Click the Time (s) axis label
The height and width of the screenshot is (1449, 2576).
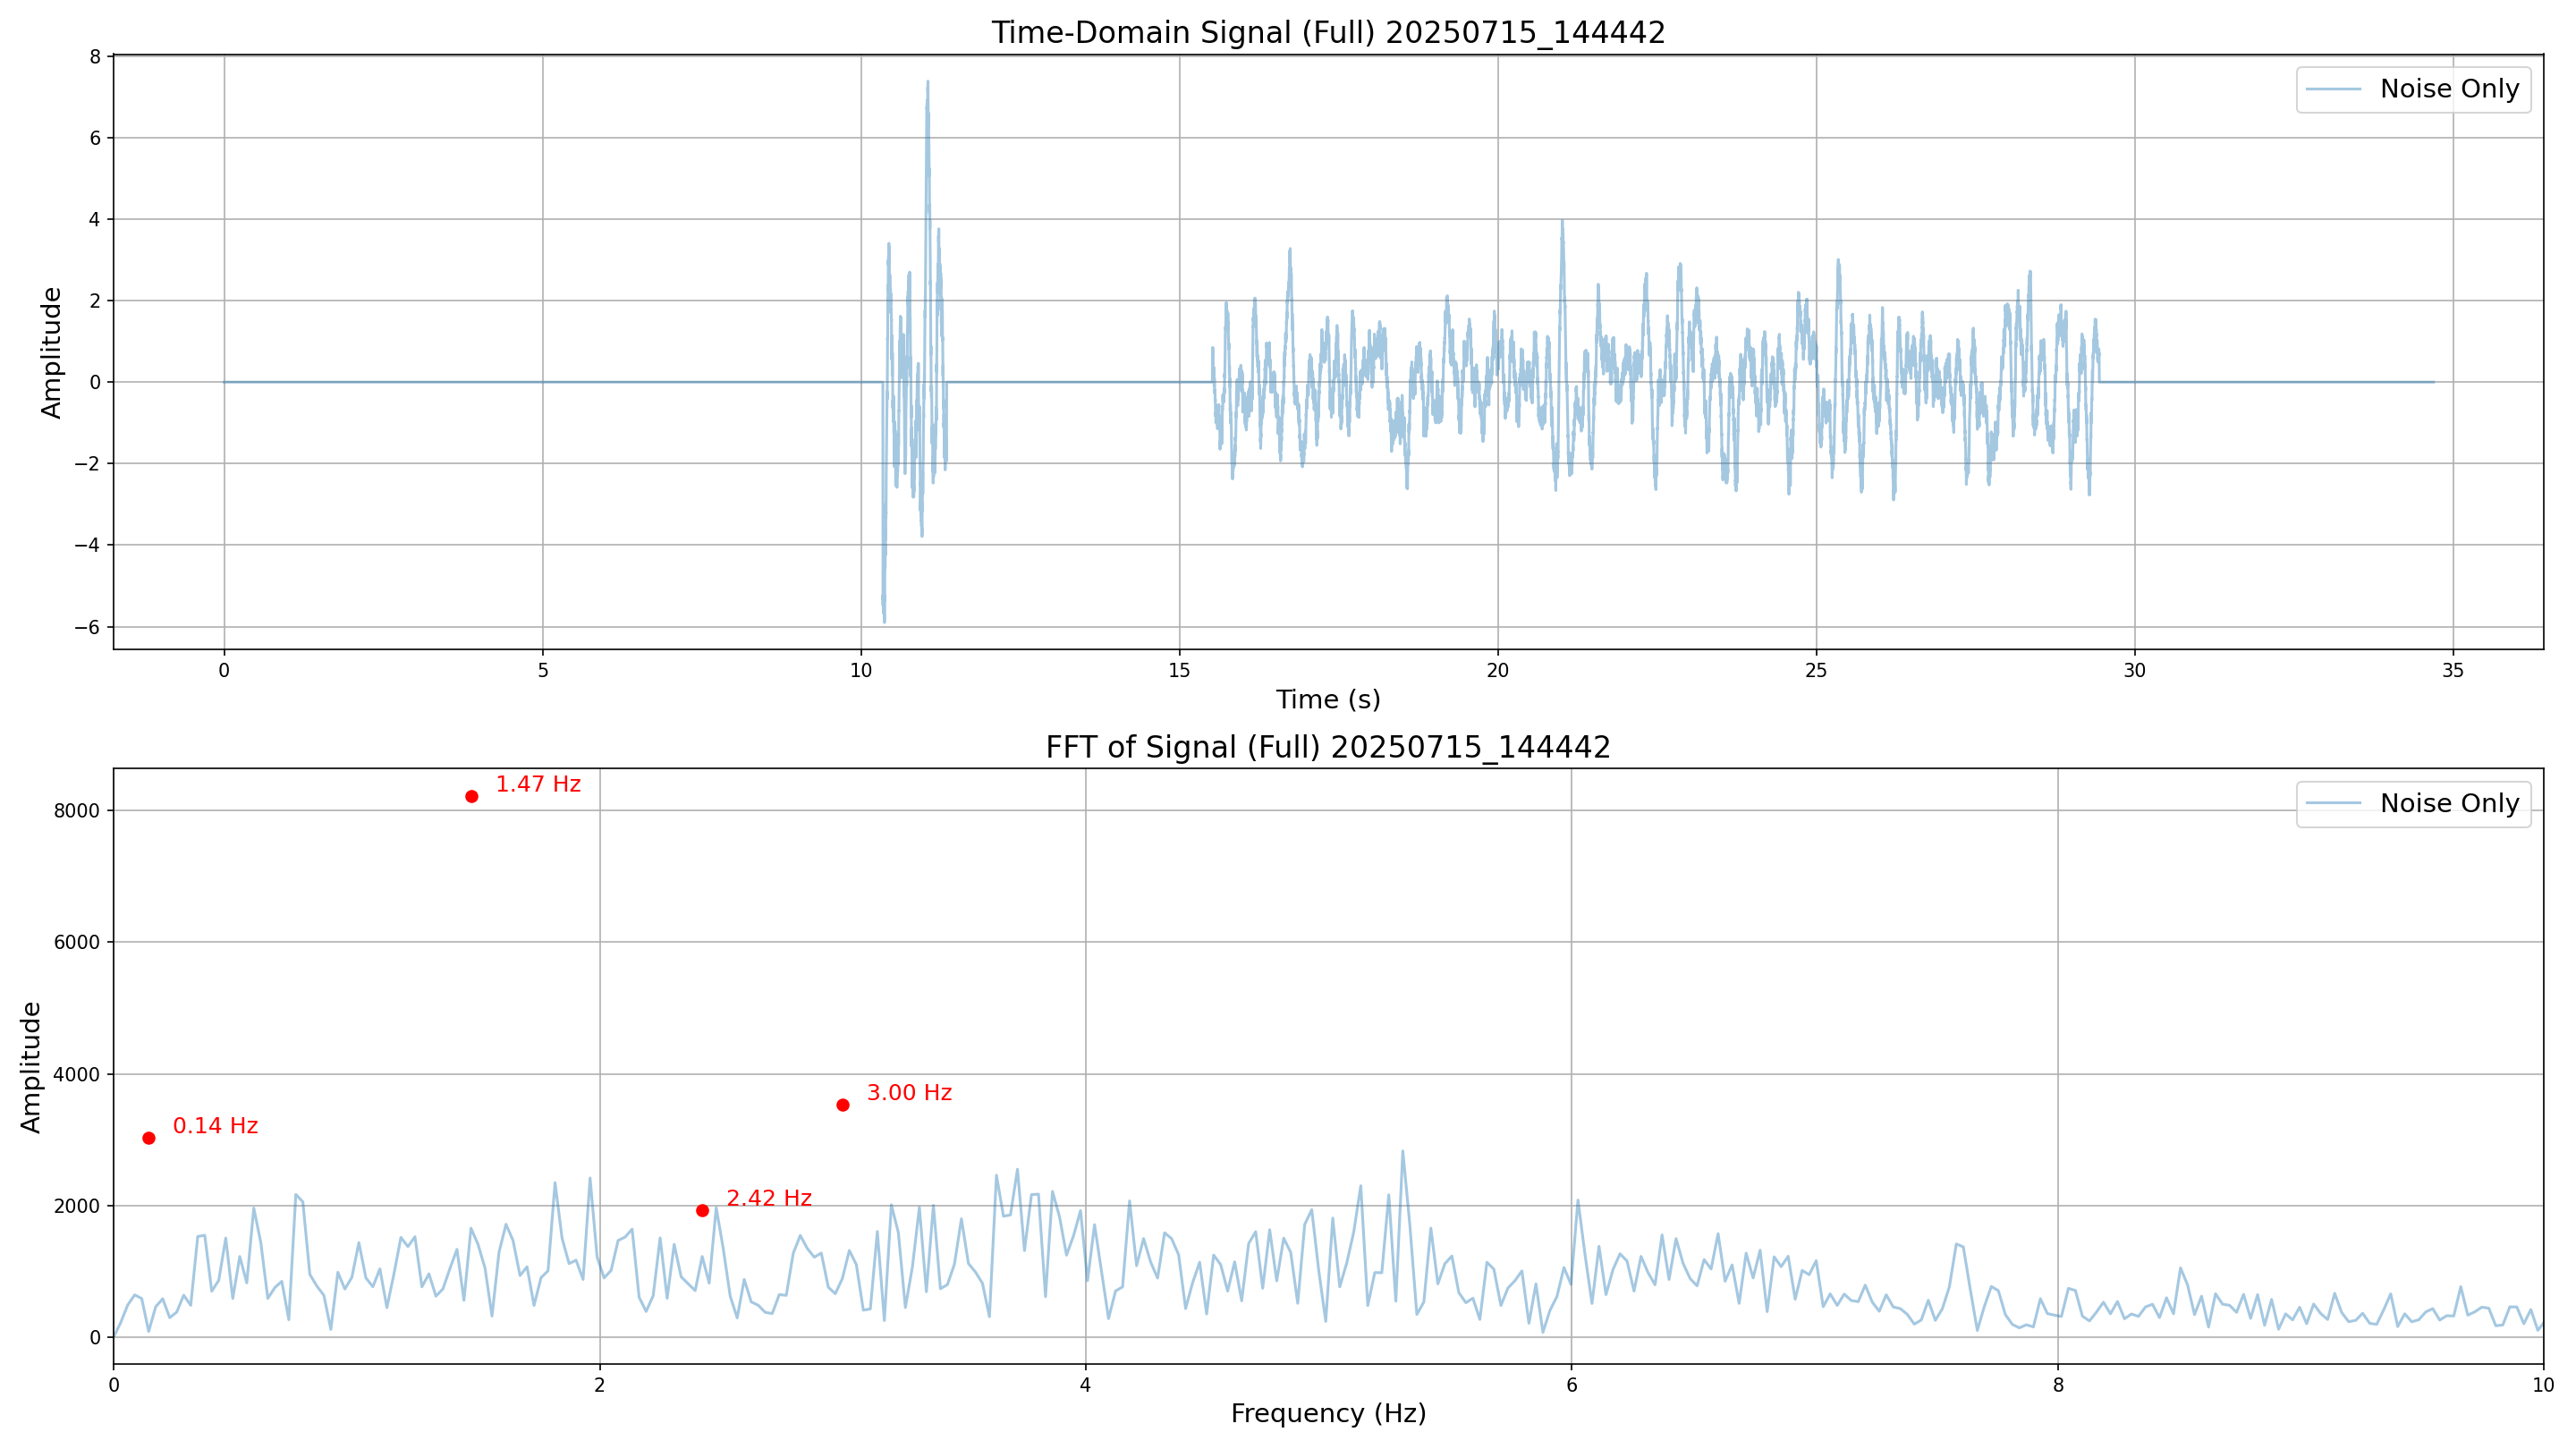1328,699
